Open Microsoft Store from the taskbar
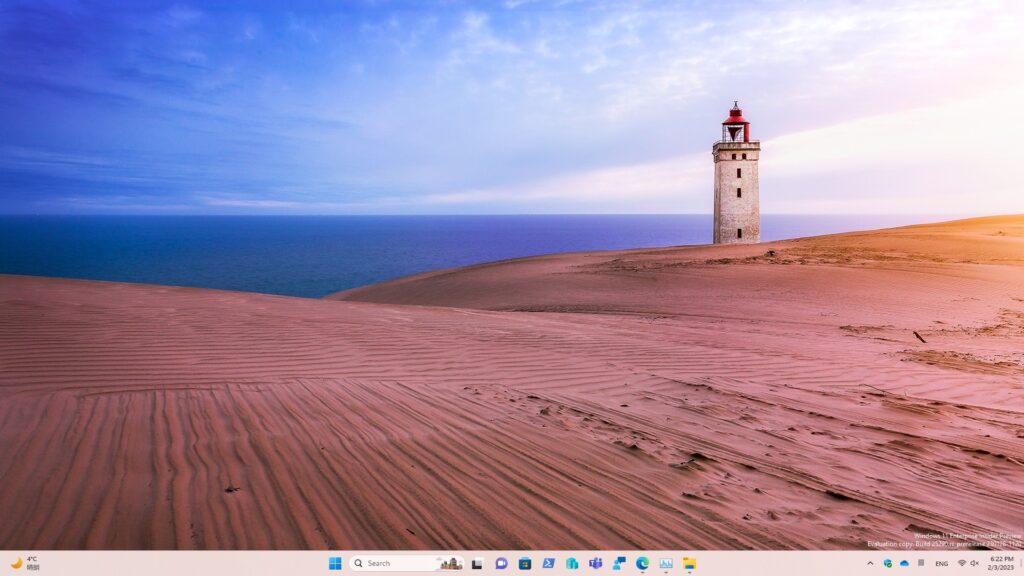The width and height of the screenshot is (1024, 576). 525,563
